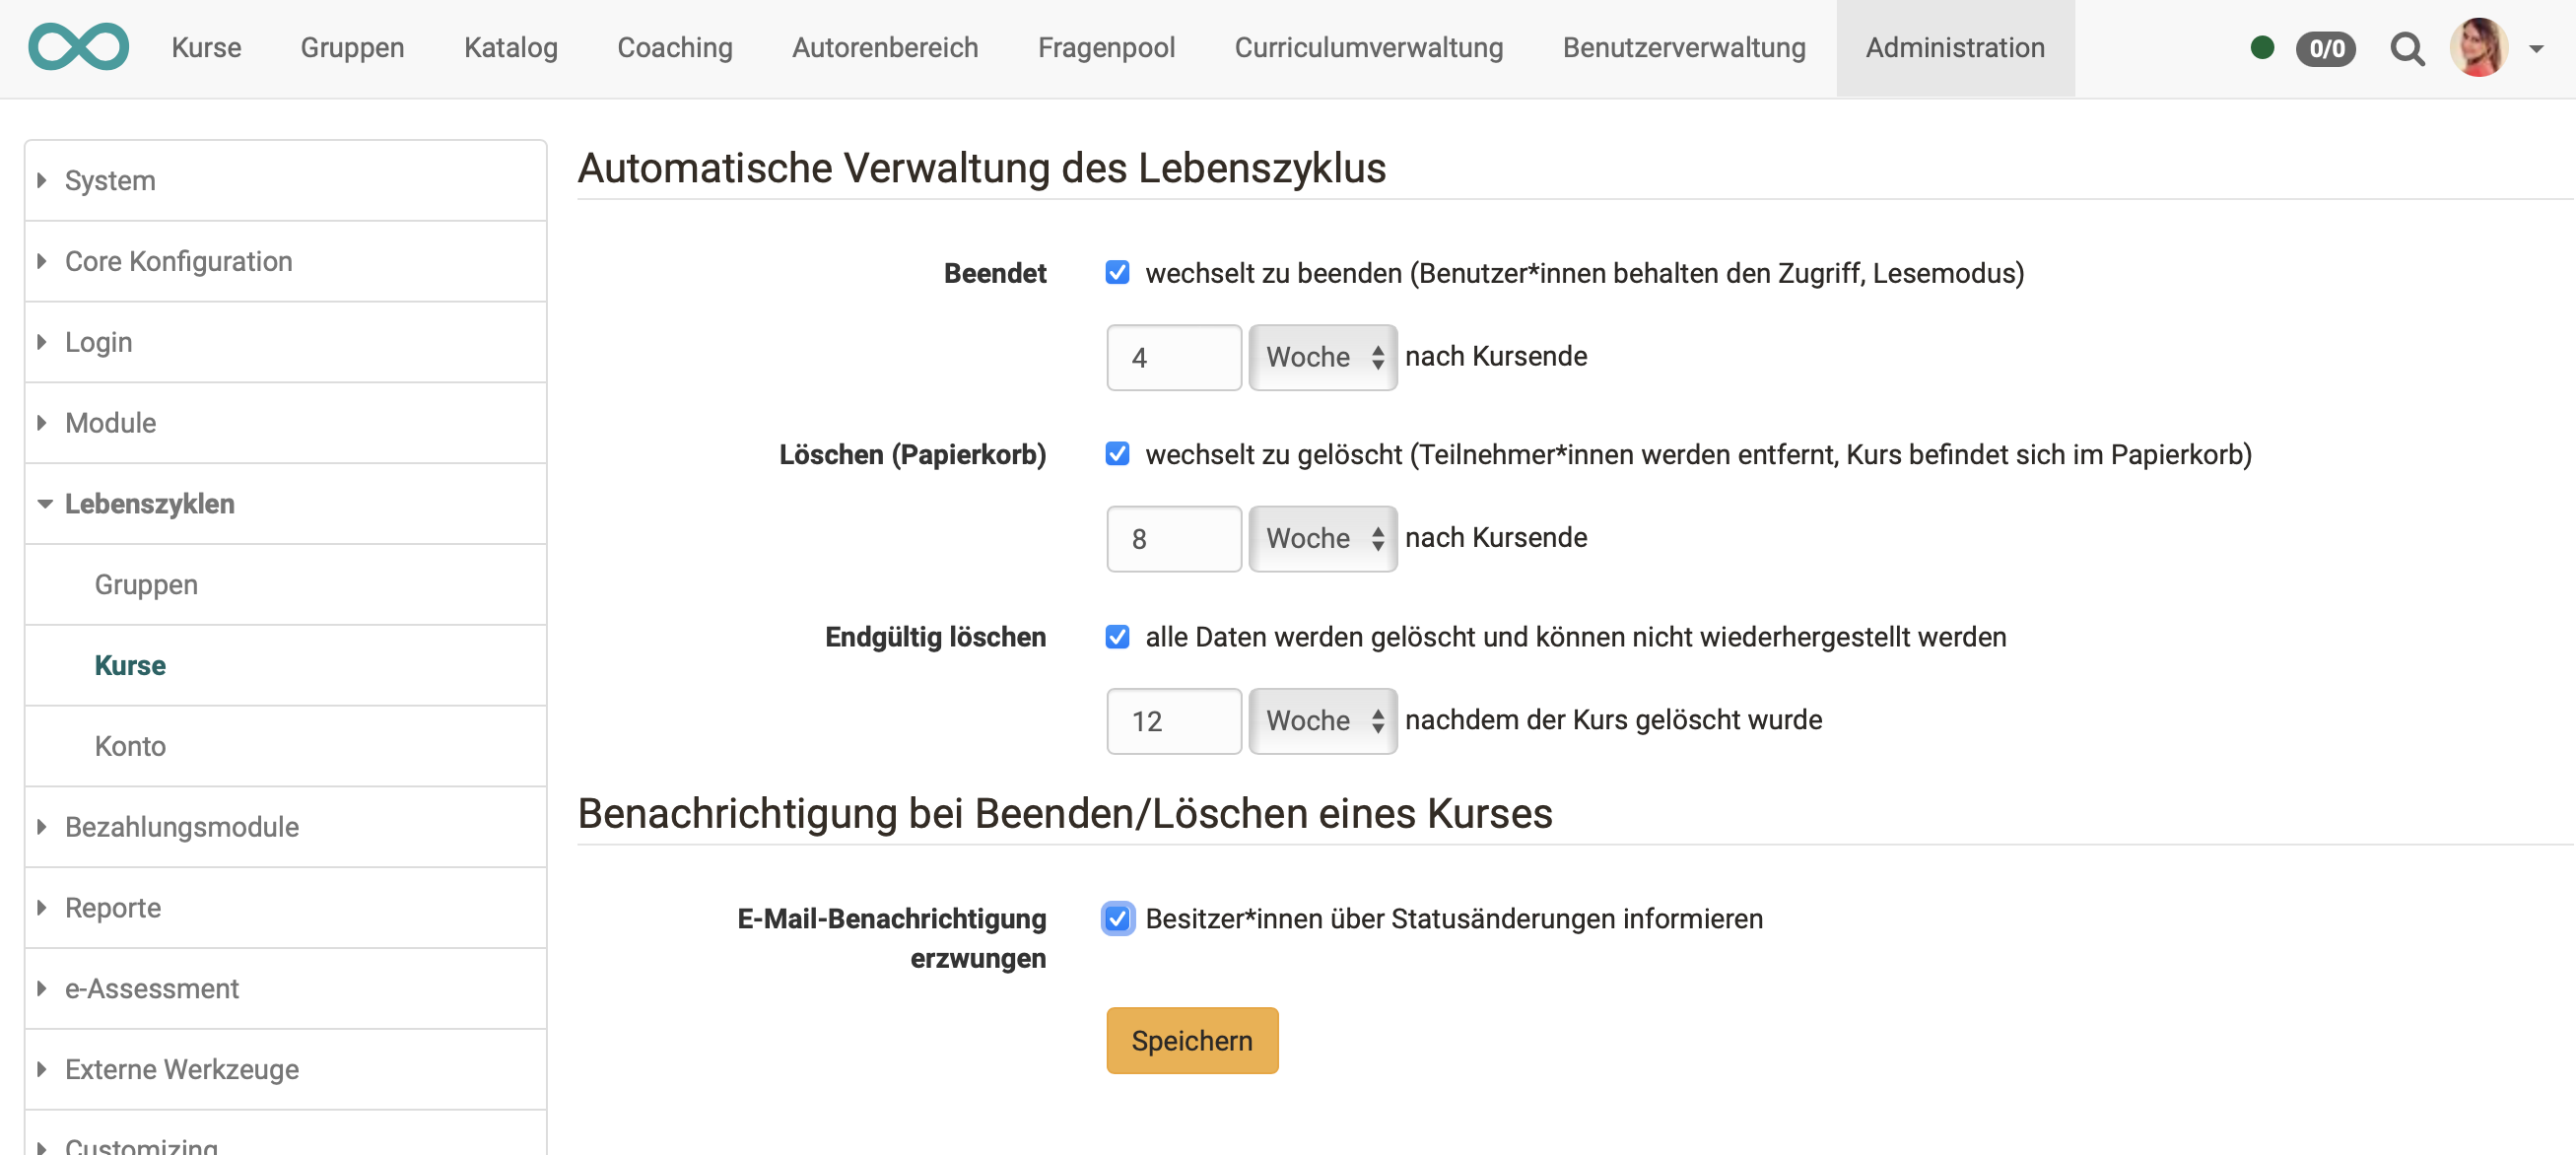Open the Benutzerverwaltung tab
The width and height of the screenshot is (2576, 1155).
[x=1684, y=47]
